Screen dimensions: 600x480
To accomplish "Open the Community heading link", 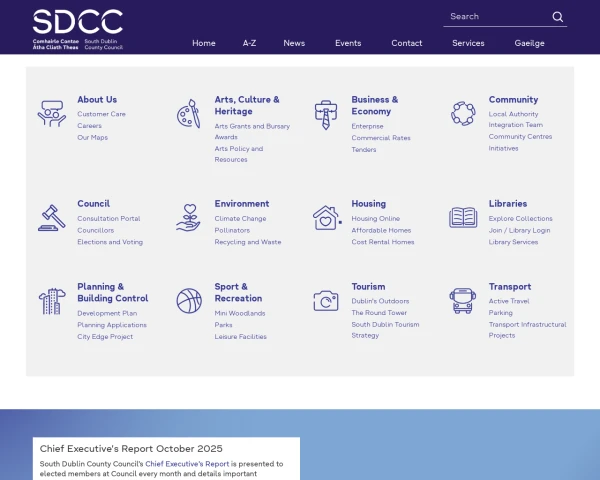I will coord(513,100).
